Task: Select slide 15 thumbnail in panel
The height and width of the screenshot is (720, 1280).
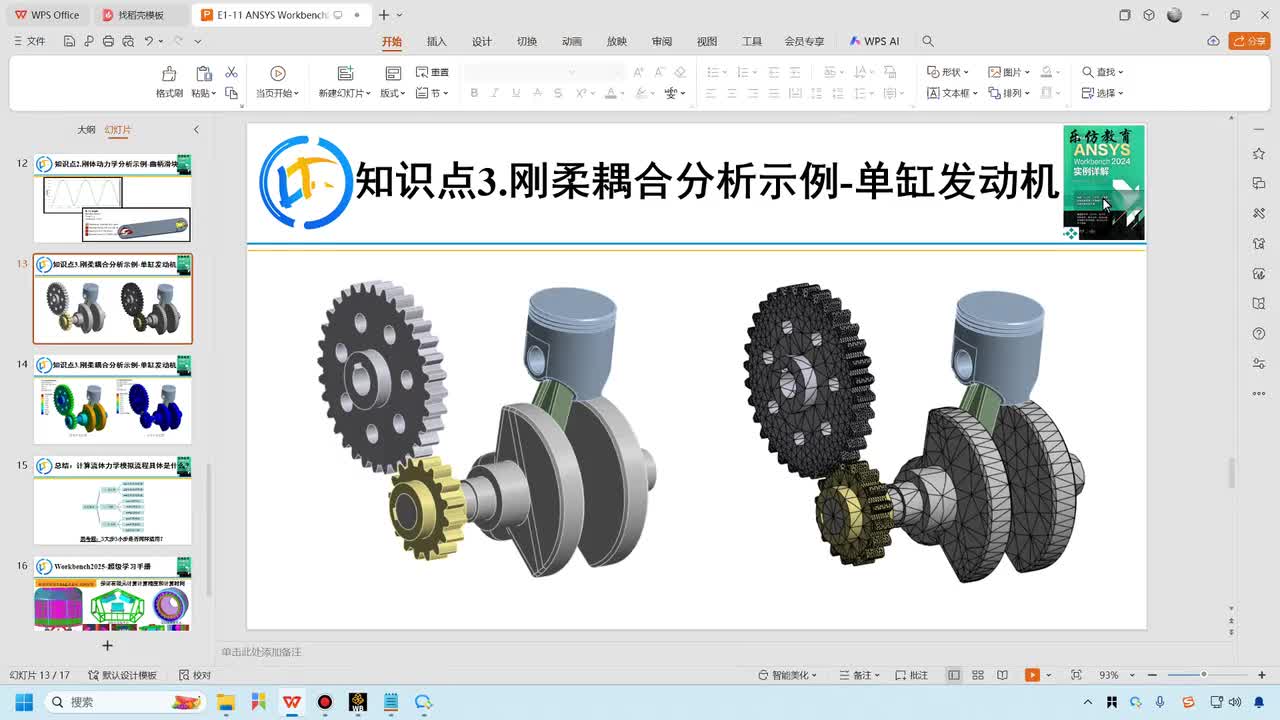Action: click(113, 501)
